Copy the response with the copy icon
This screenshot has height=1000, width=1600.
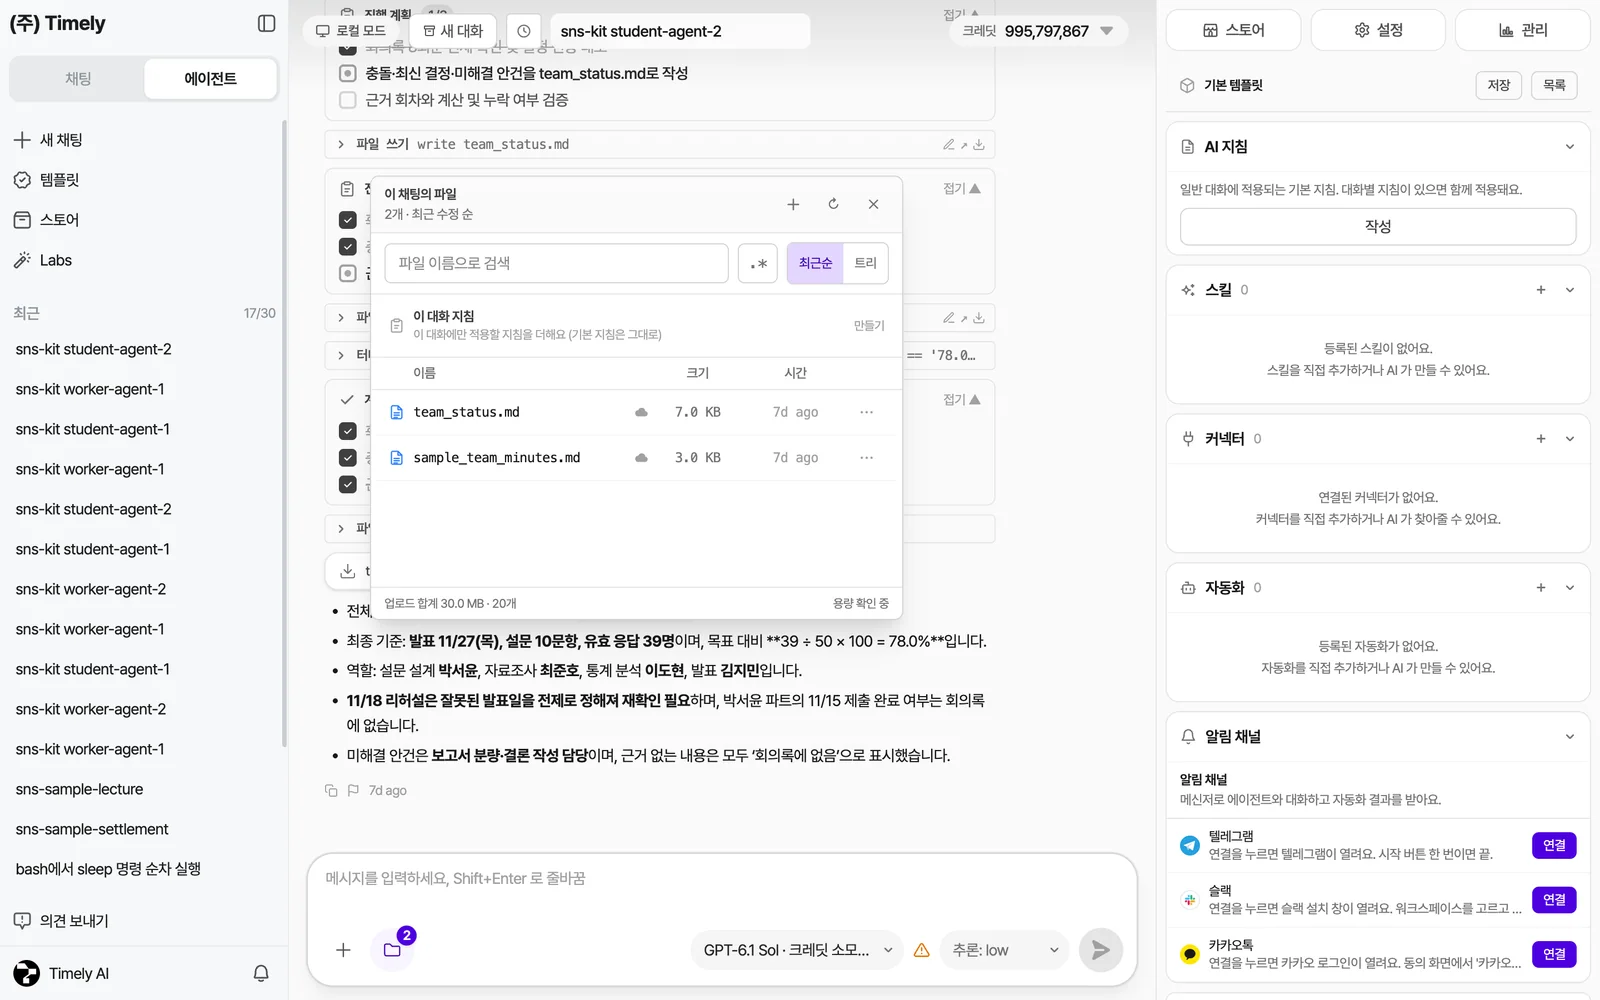click(331, 790)
